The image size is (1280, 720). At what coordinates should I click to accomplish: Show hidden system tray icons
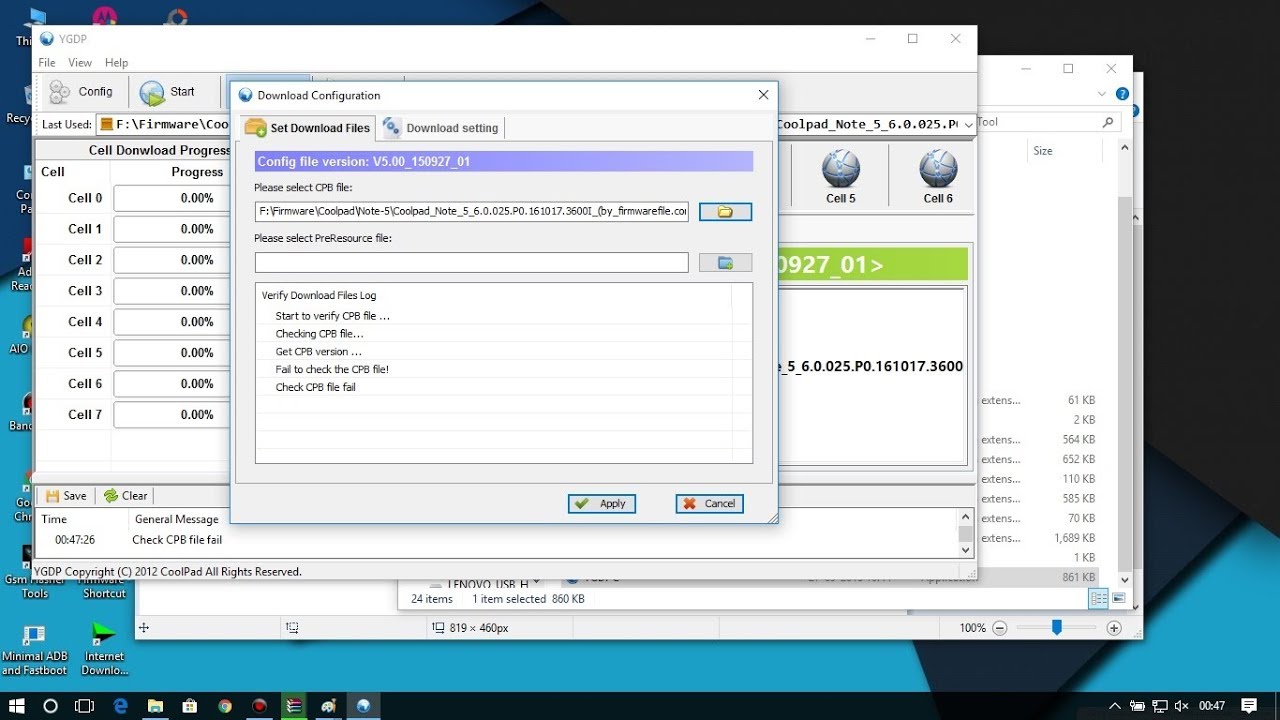[x=1117, y=706]
